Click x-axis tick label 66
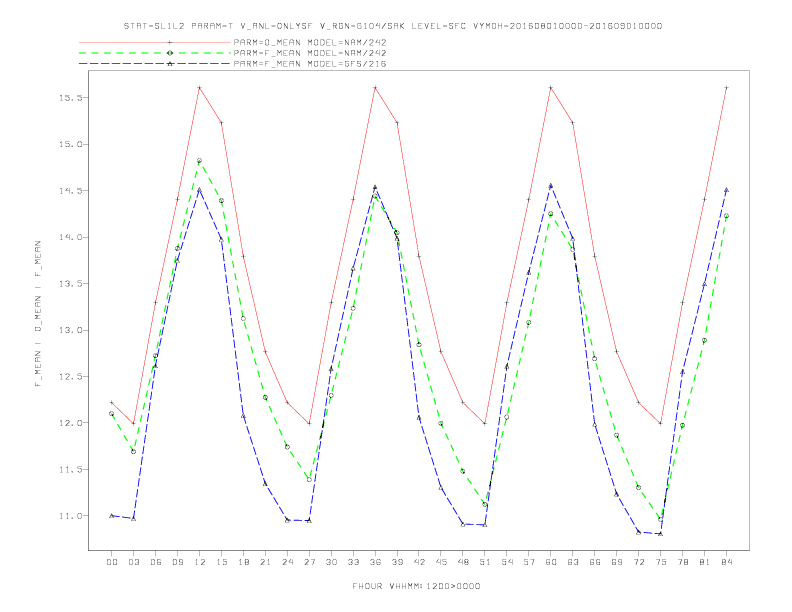792x612 pixels. [x=595, y=562]
